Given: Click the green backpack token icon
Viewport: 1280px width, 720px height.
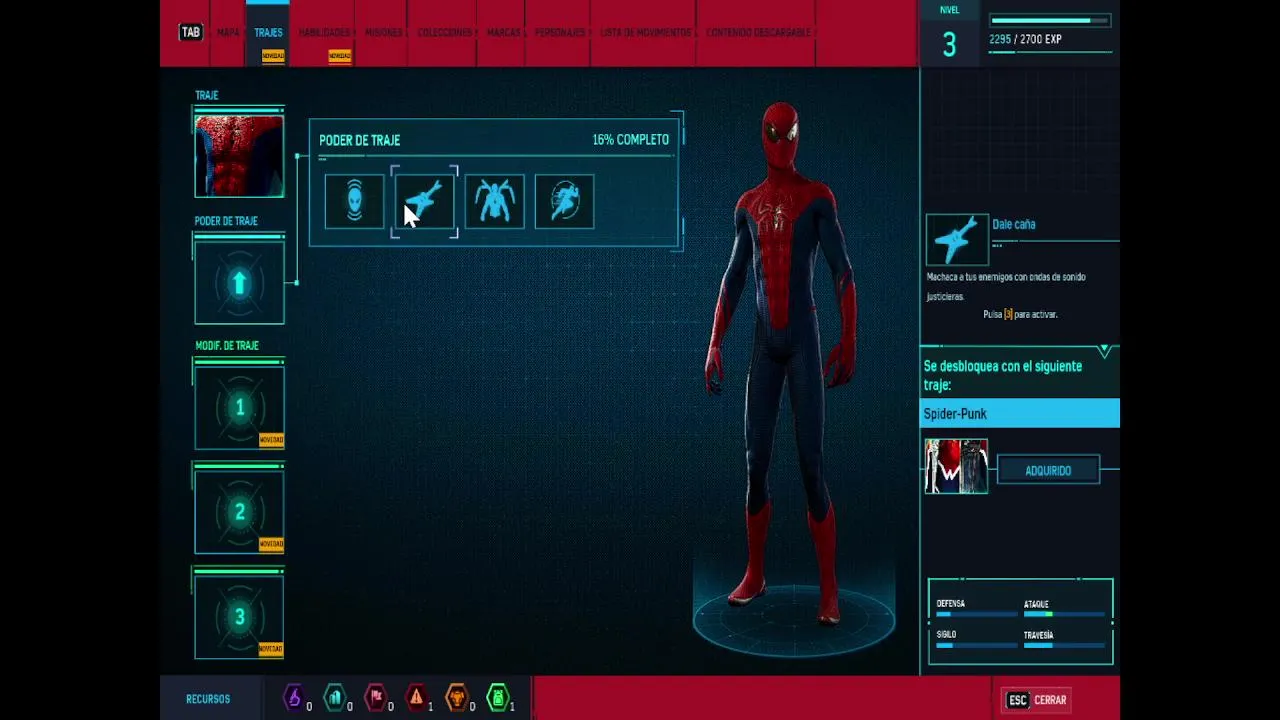Looking at the screenshot, I should pyautogui.click(x=498, y=697).
